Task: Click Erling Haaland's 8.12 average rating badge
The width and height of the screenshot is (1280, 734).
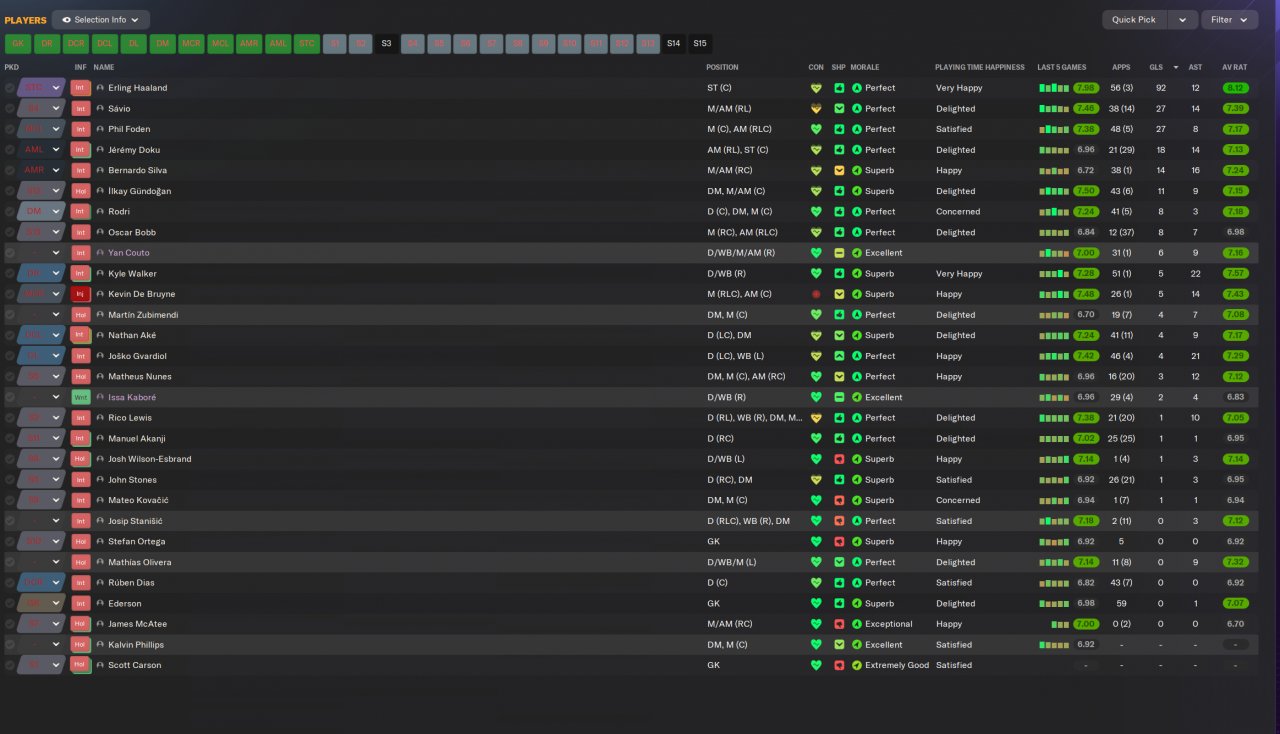Action: tap(1235, 88)
